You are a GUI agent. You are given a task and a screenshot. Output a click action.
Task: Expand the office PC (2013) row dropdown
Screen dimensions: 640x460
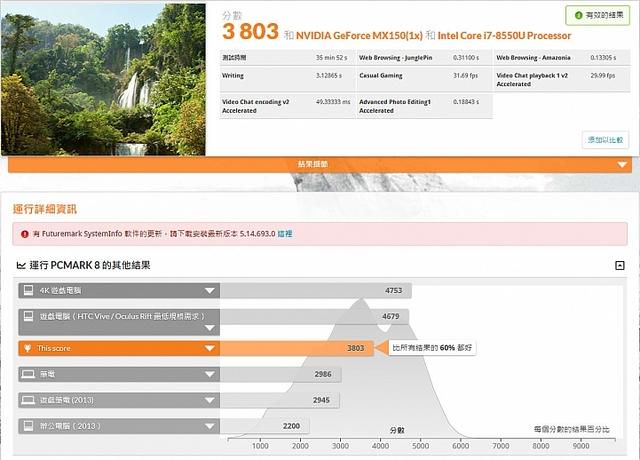click(x=210, y=426)
